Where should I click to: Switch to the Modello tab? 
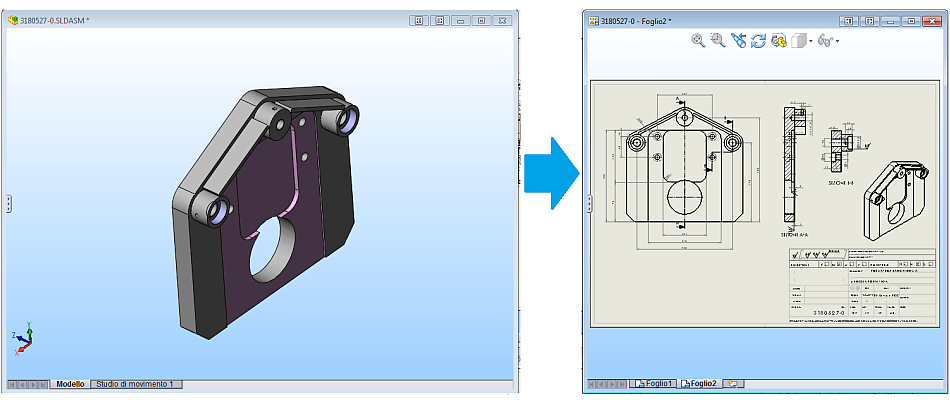[69, 384]
